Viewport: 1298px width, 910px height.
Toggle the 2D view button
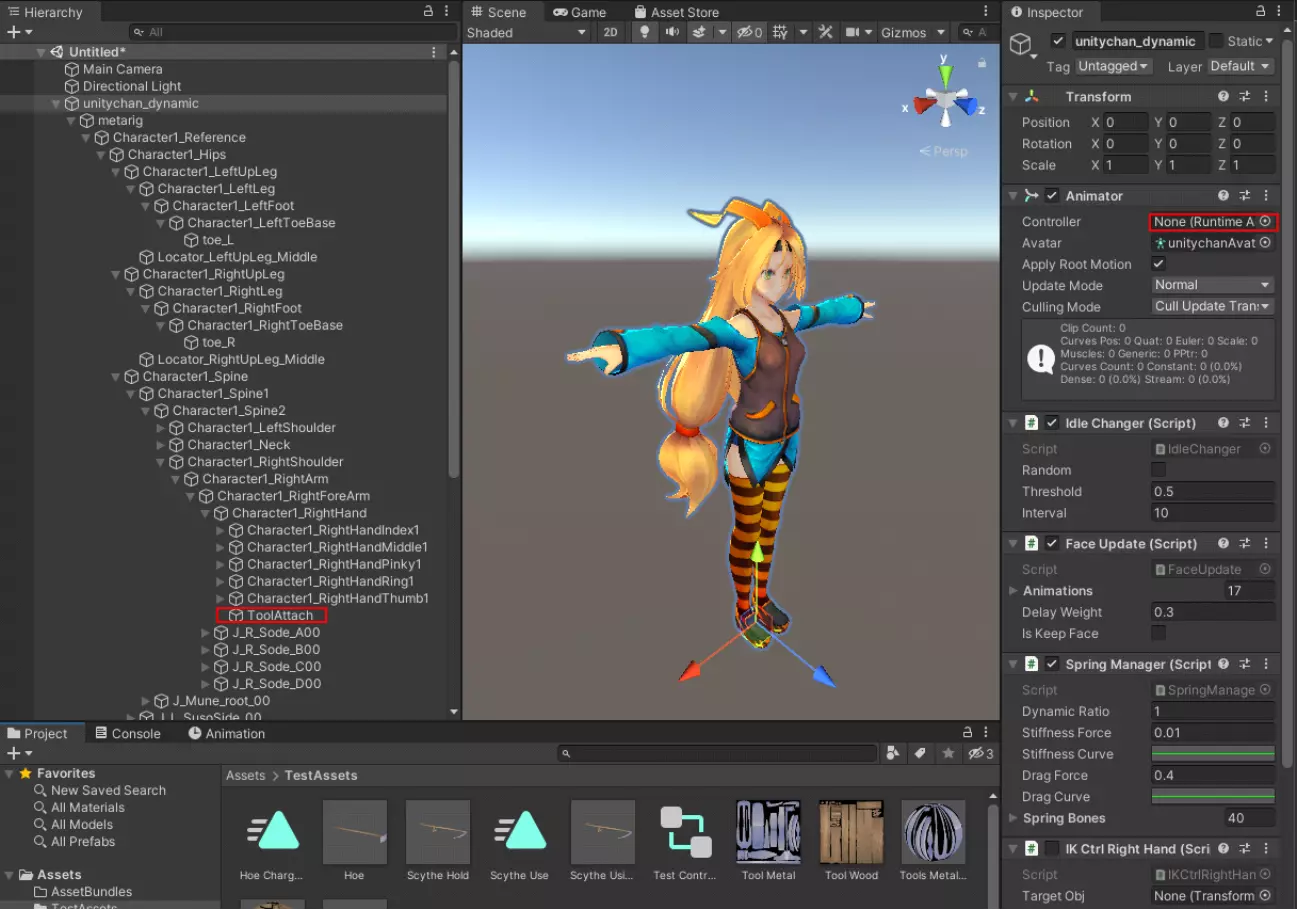(610, 33)
